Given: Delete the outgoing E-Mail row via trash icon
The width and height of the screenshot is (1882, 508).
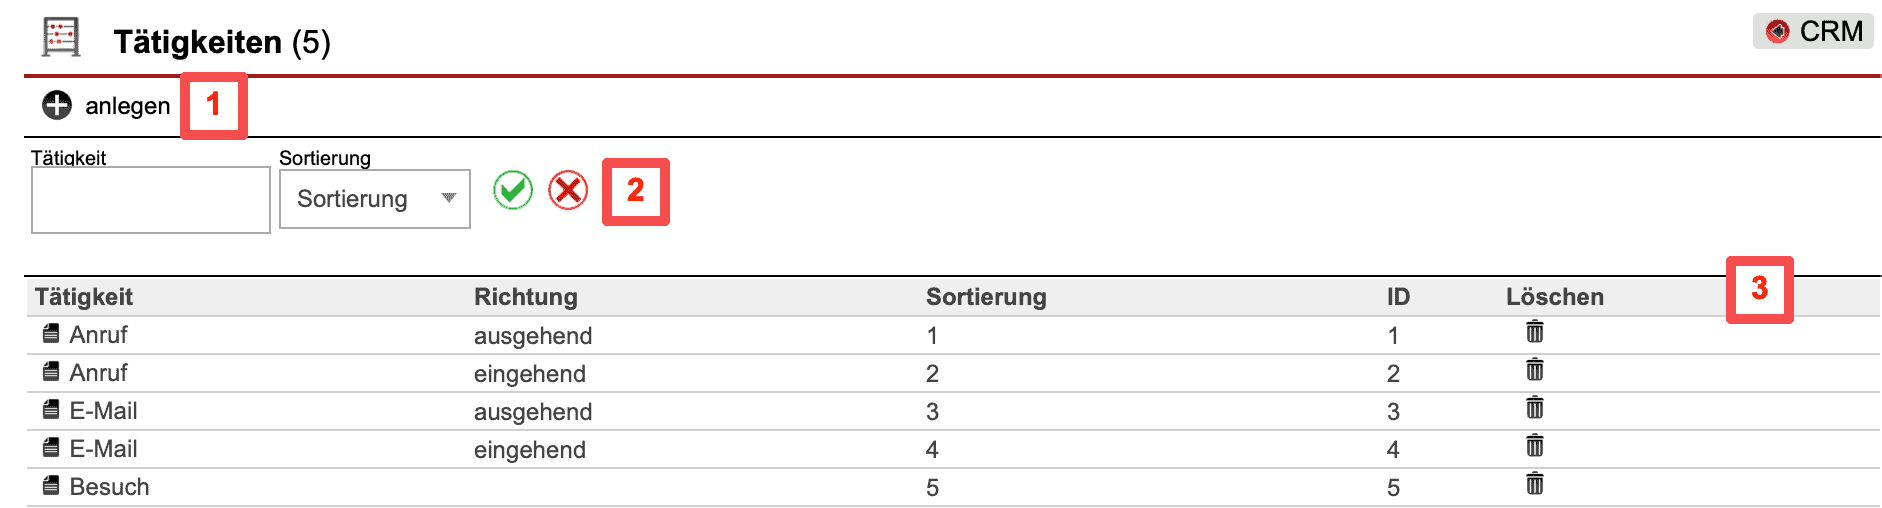Looking at the screenshot, I should pos(1535,408).
